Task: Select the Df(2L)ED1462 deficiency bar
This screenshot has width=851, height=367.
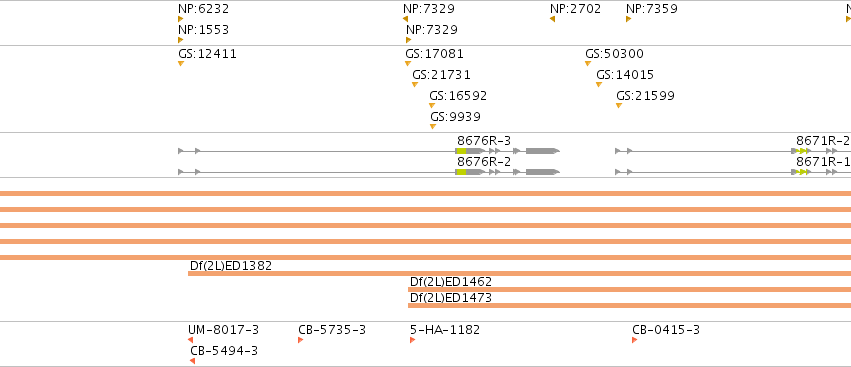Action: pyautogui.click(x=630, y=290)
